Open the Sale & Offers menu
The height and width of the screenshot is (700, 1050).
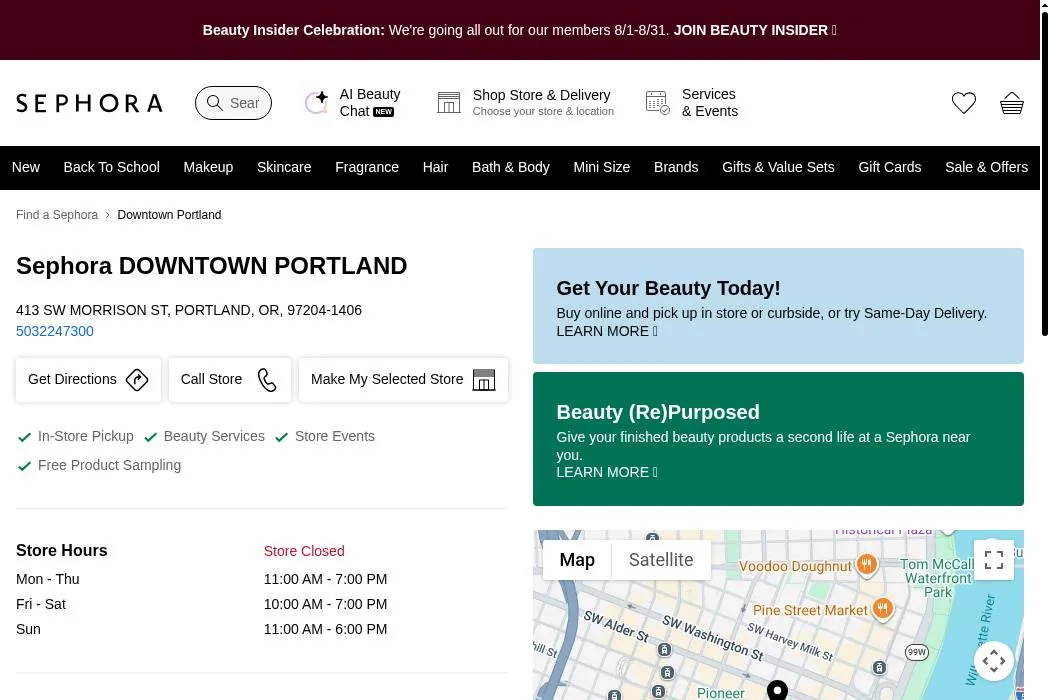click(x=986, y=167)
